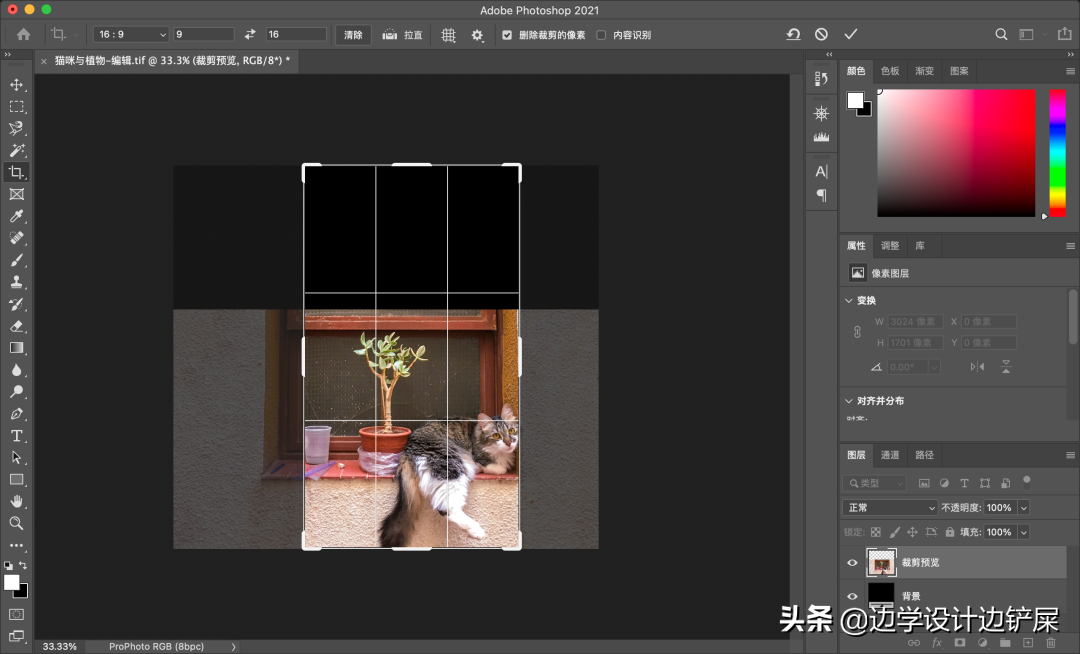This screenshot has height=654, width=1080.
Task: Select the Brush tool
Action: 17,260
